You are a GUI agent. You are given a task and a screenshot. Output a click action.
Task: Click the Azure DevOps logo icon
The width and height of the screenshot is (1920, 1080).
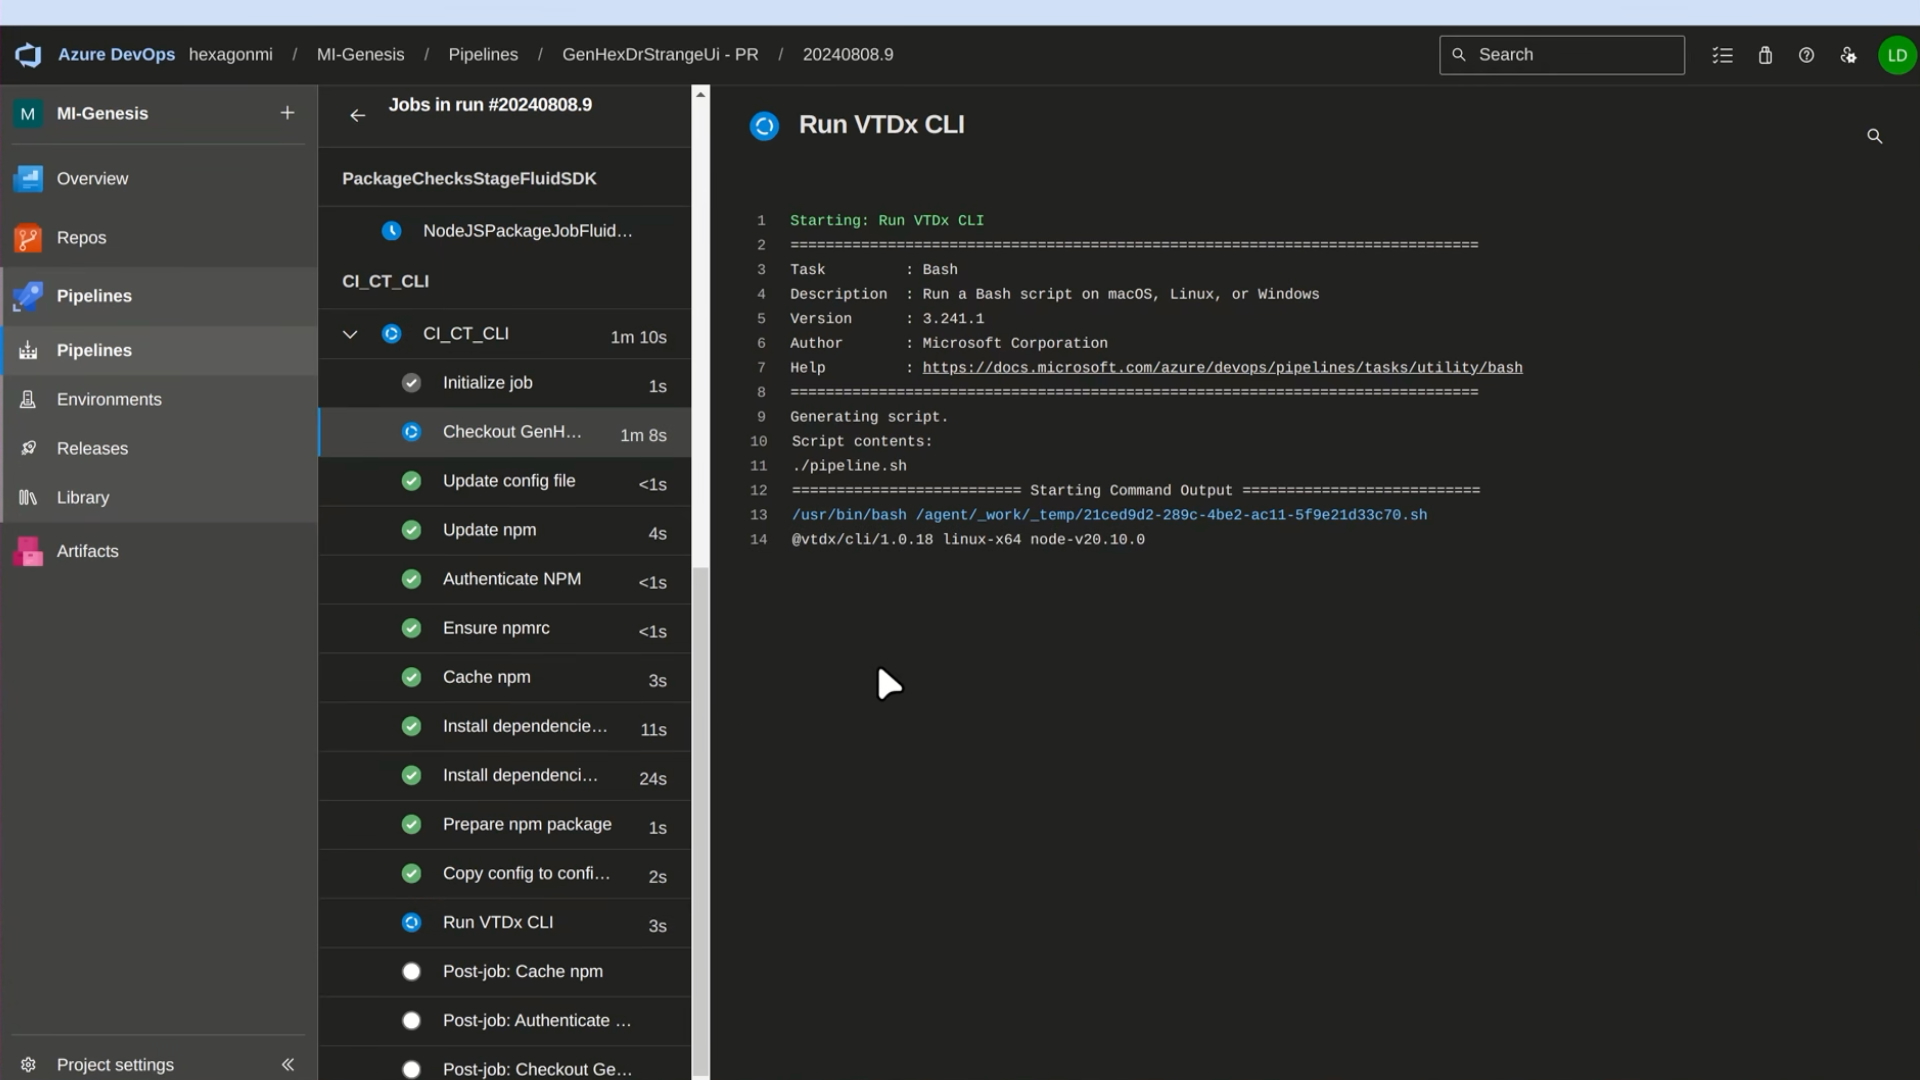tap(28, 55)
